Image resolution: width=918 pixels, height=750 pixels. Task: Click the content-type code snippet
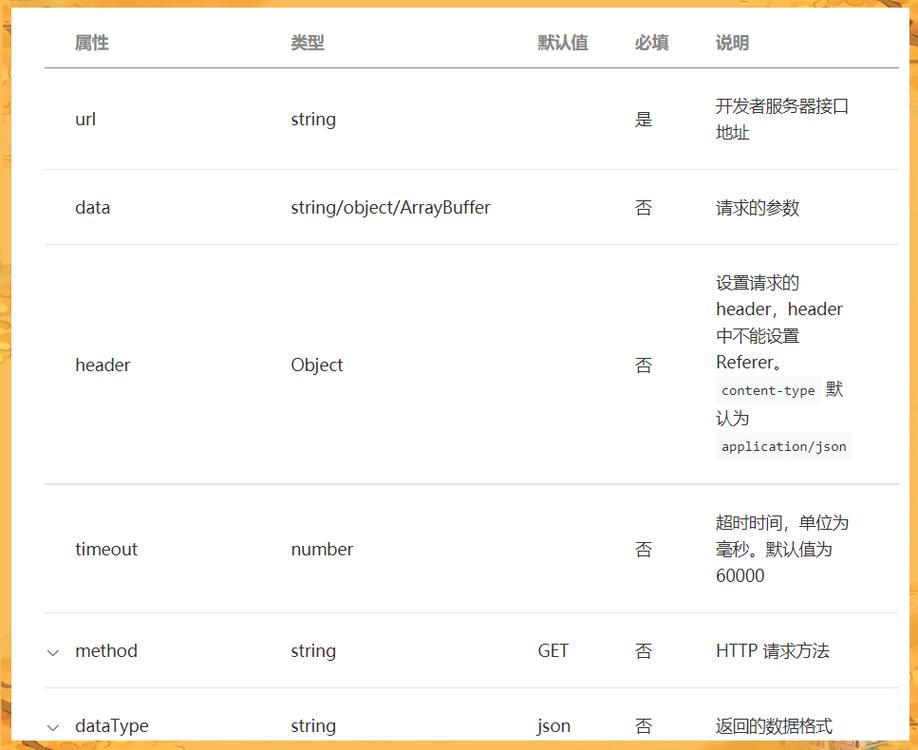pos(767,390)
